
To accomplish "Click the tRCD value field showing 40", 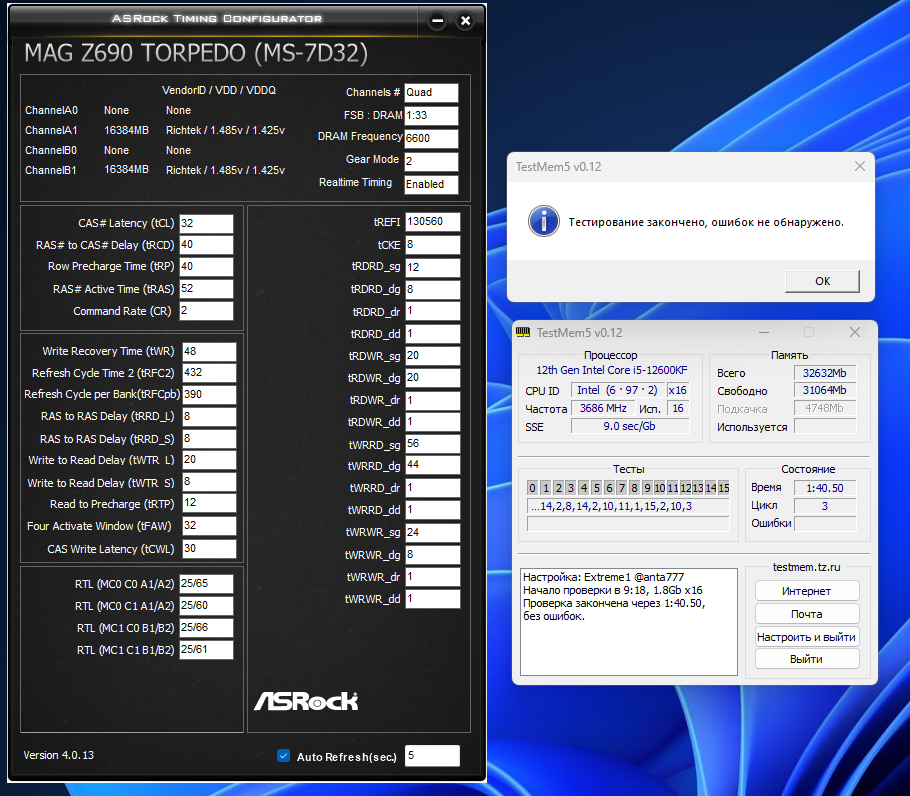I will coord(206,245).
